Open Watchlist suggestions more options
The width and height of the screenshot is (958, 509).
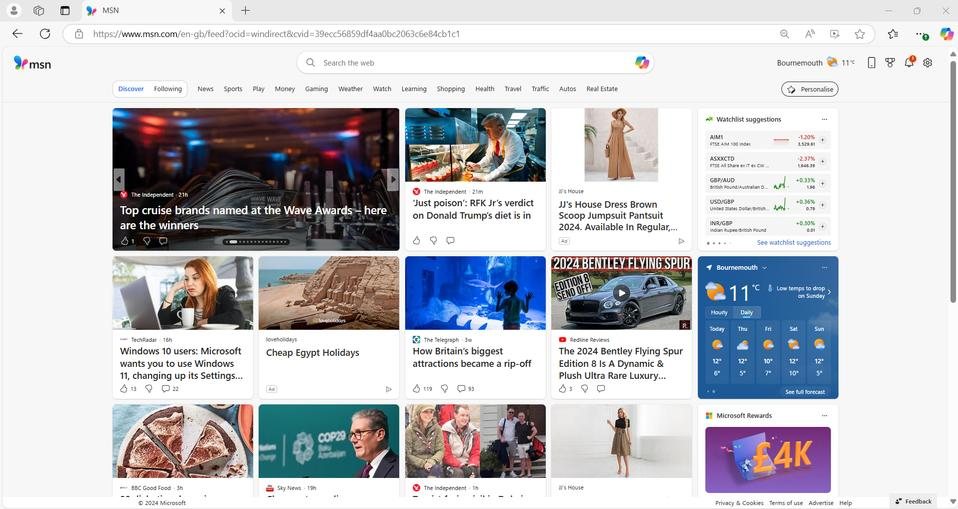[x=824, y=119]
